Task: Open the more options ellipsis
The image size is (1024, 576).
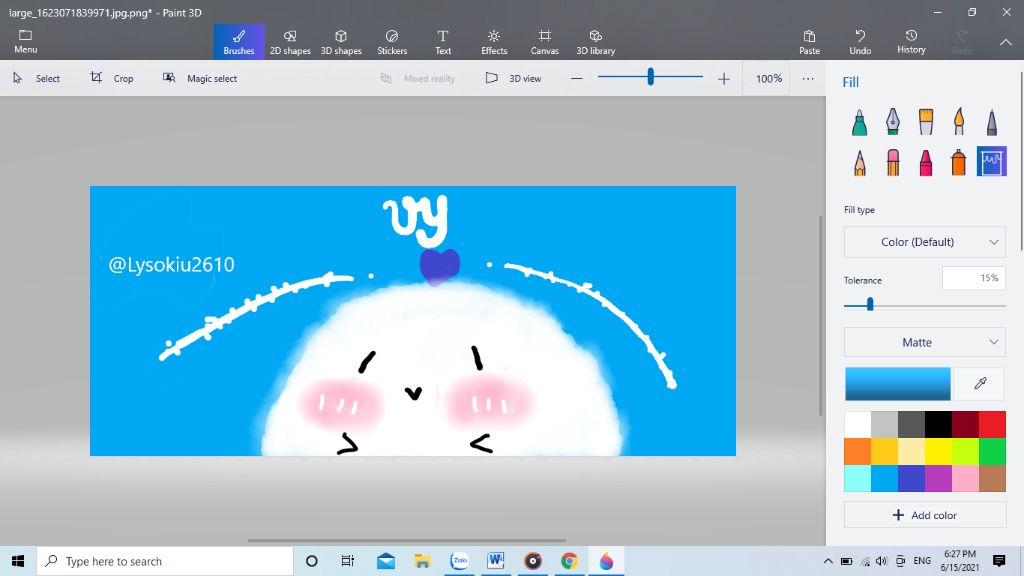Action: [x=808, y=78]
